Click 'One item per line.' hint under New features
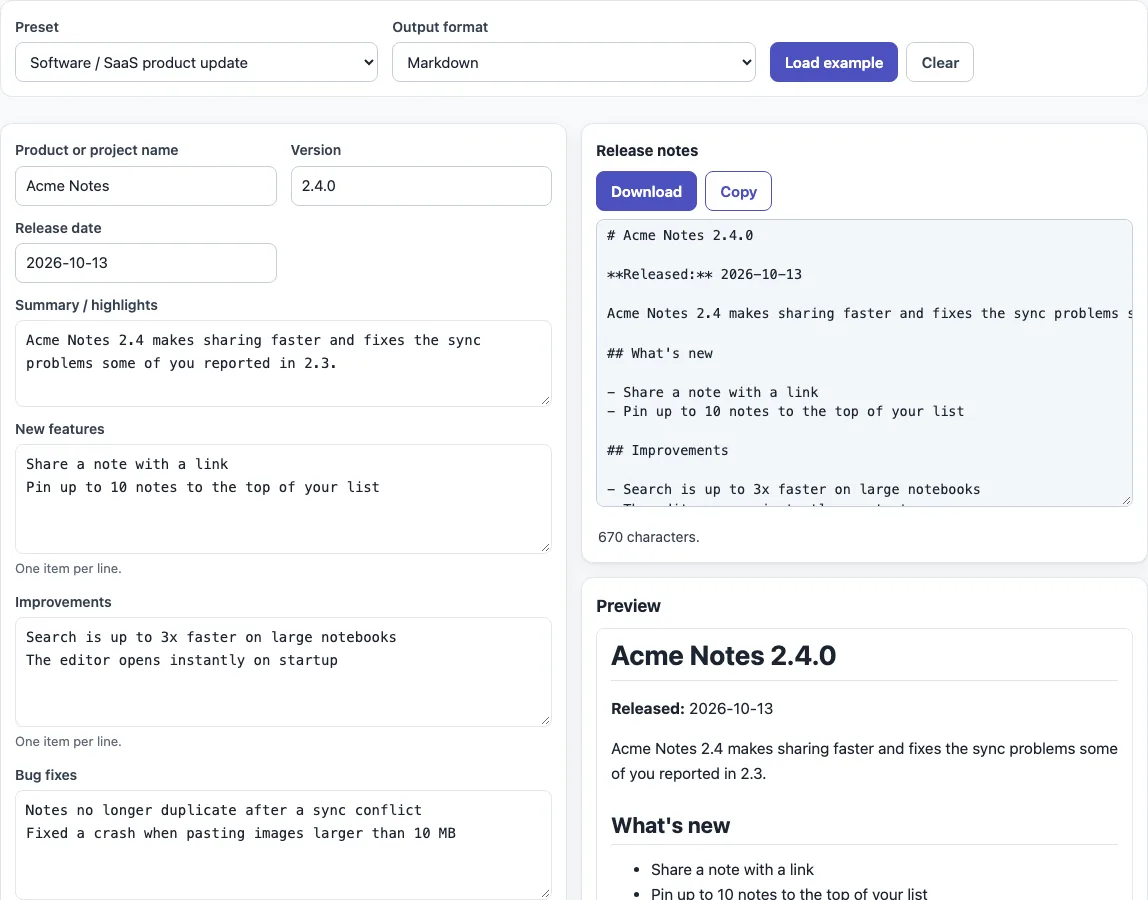The height and width of the screenshot is (900, 1148). pos(68,568)
